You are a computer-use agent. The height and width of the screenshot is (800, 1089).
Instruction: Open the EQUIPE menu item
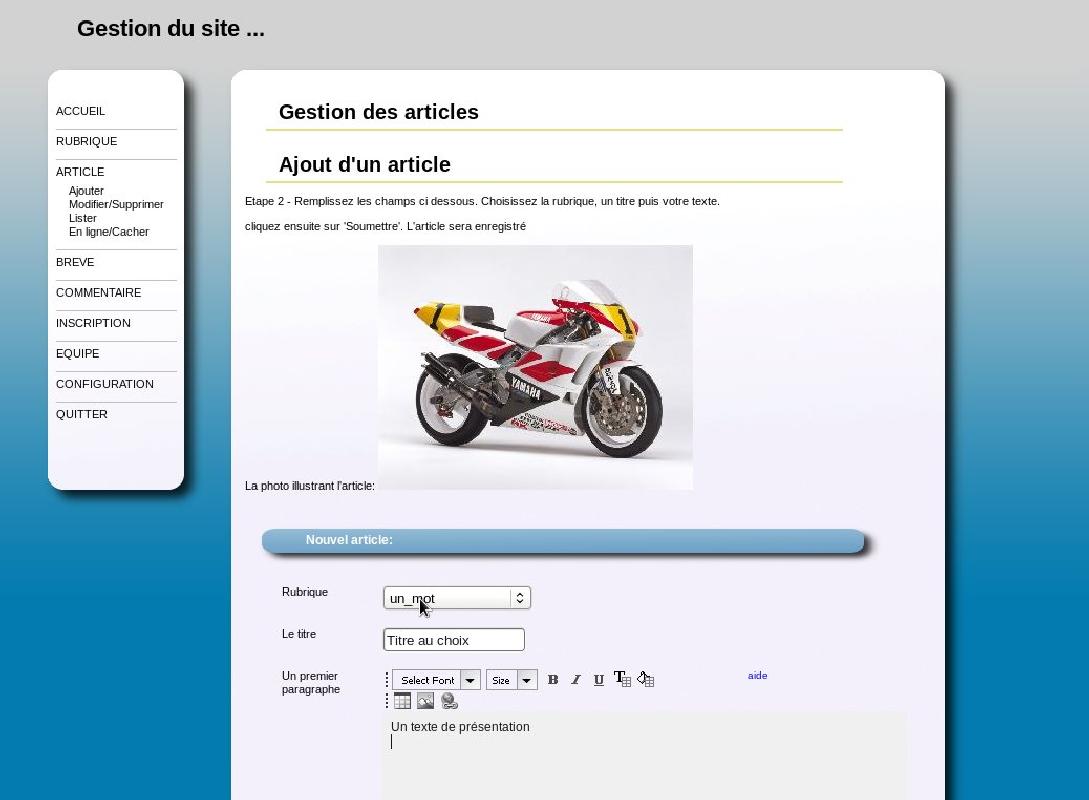(78, 353)
